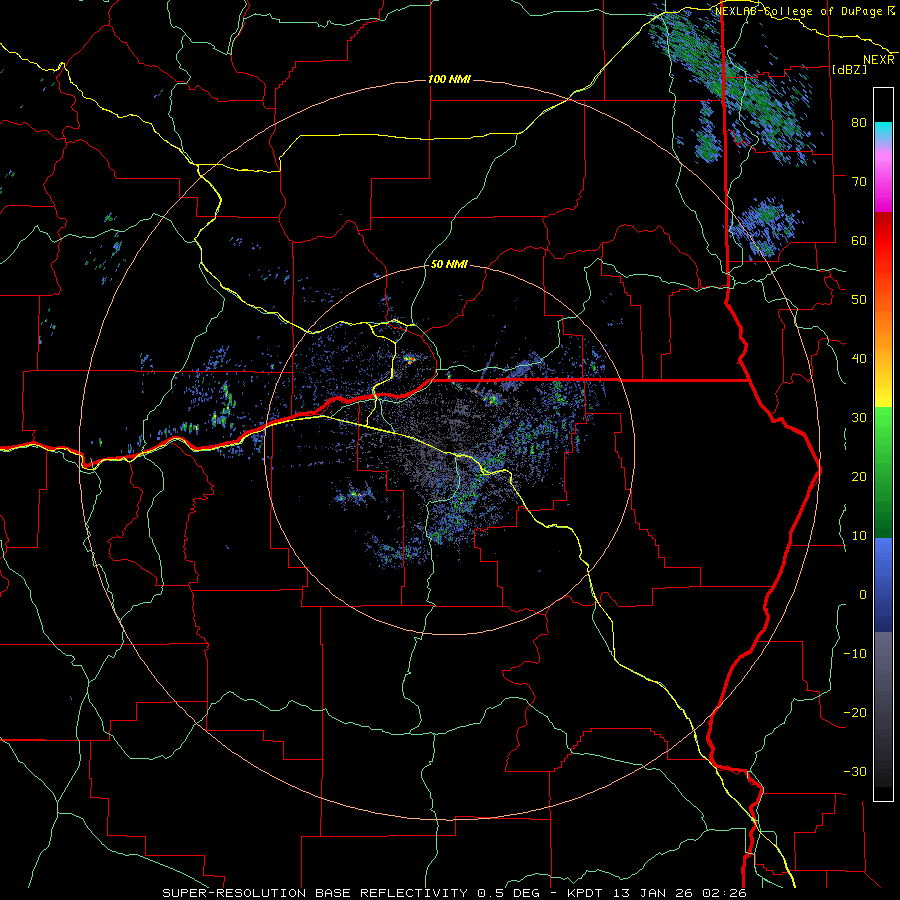Select the blue segment of the color bar
This screenshot has height=900, width=900.
click(x=883, y=585)
